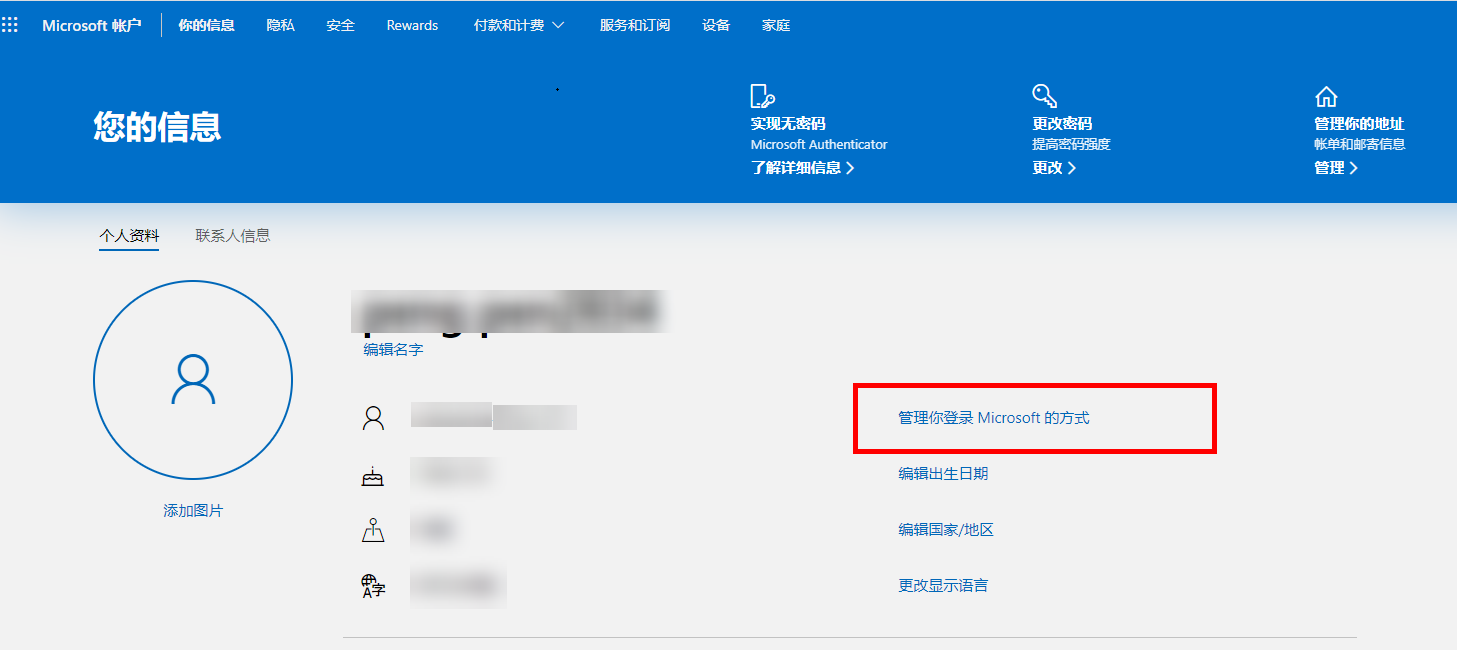This screenshot has width=1457, height=650.
Task: Click the 编辑名字 link
Action: (393, 350)
